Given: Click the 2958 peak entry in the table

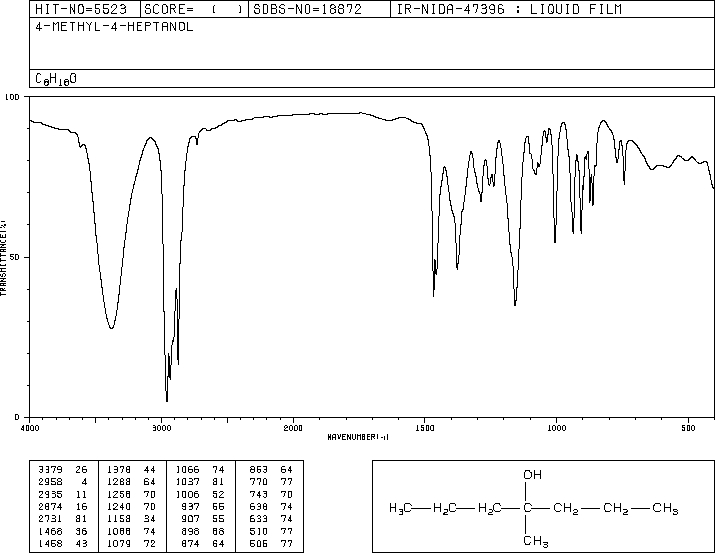Looking at the screenshot, I should tap(63, 482).
